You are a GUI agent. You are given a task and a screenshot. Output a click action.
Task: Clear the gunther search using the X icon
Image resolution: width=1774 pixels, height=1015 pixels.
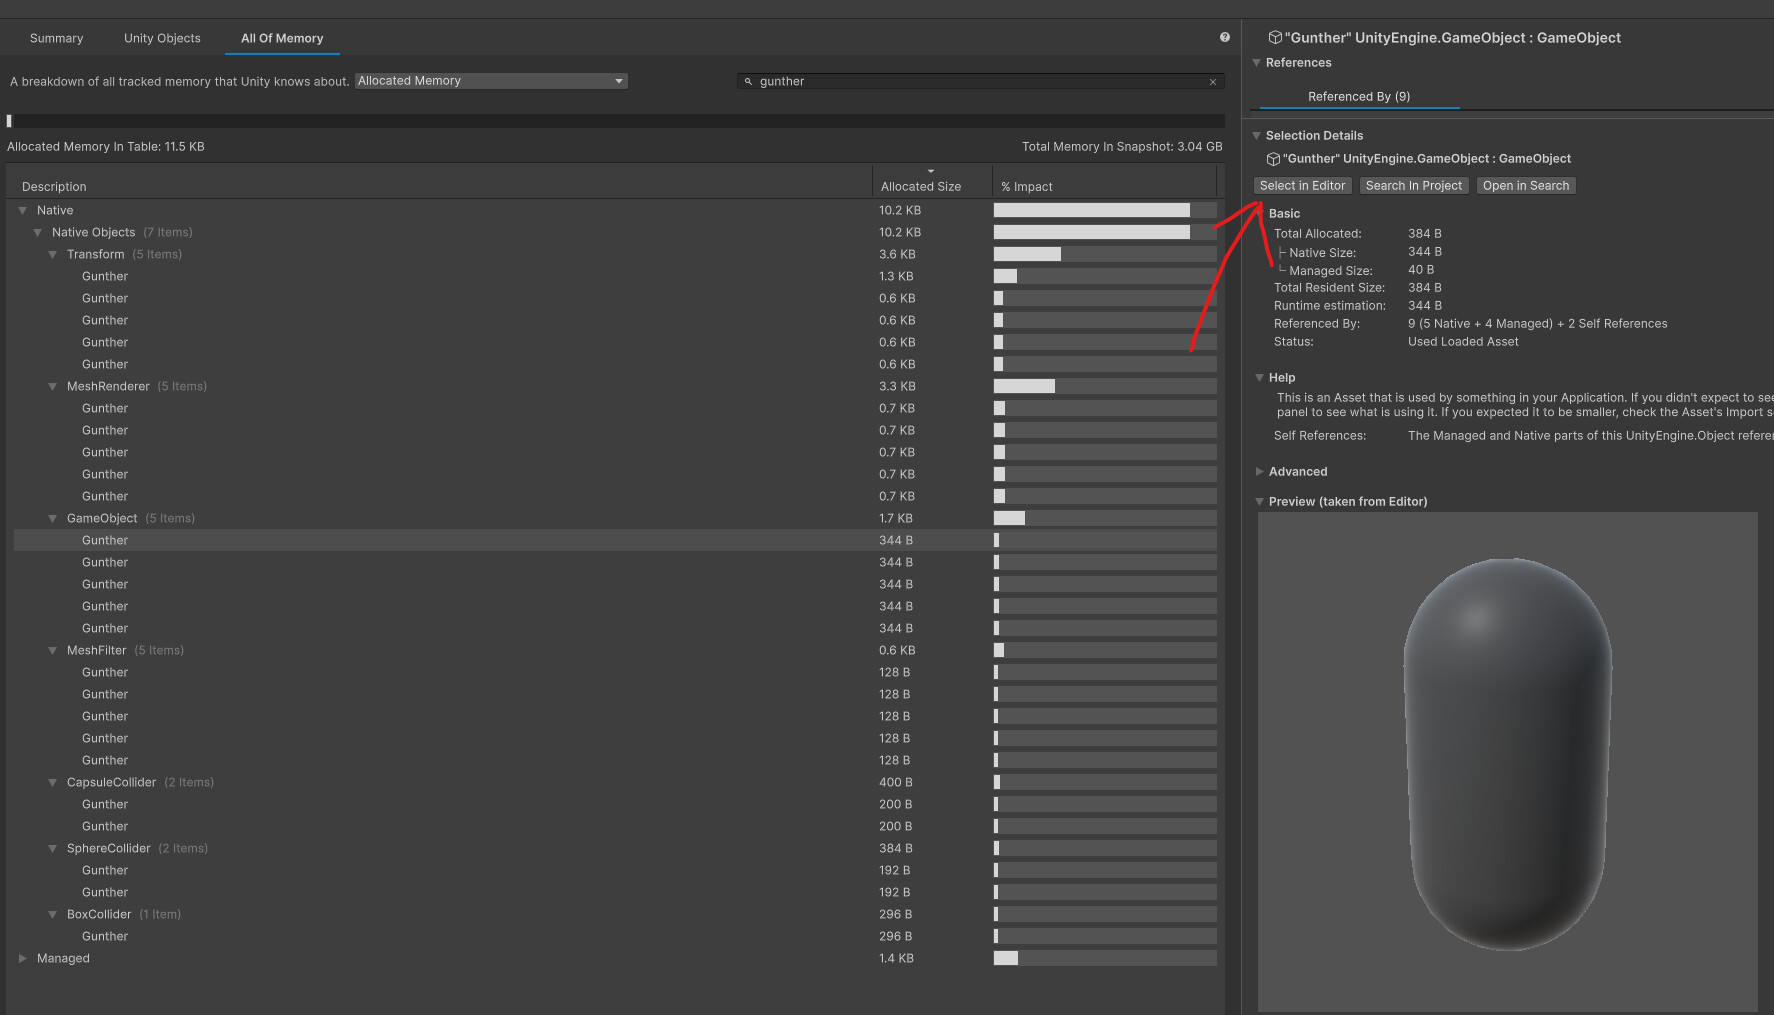[1212, 81]
